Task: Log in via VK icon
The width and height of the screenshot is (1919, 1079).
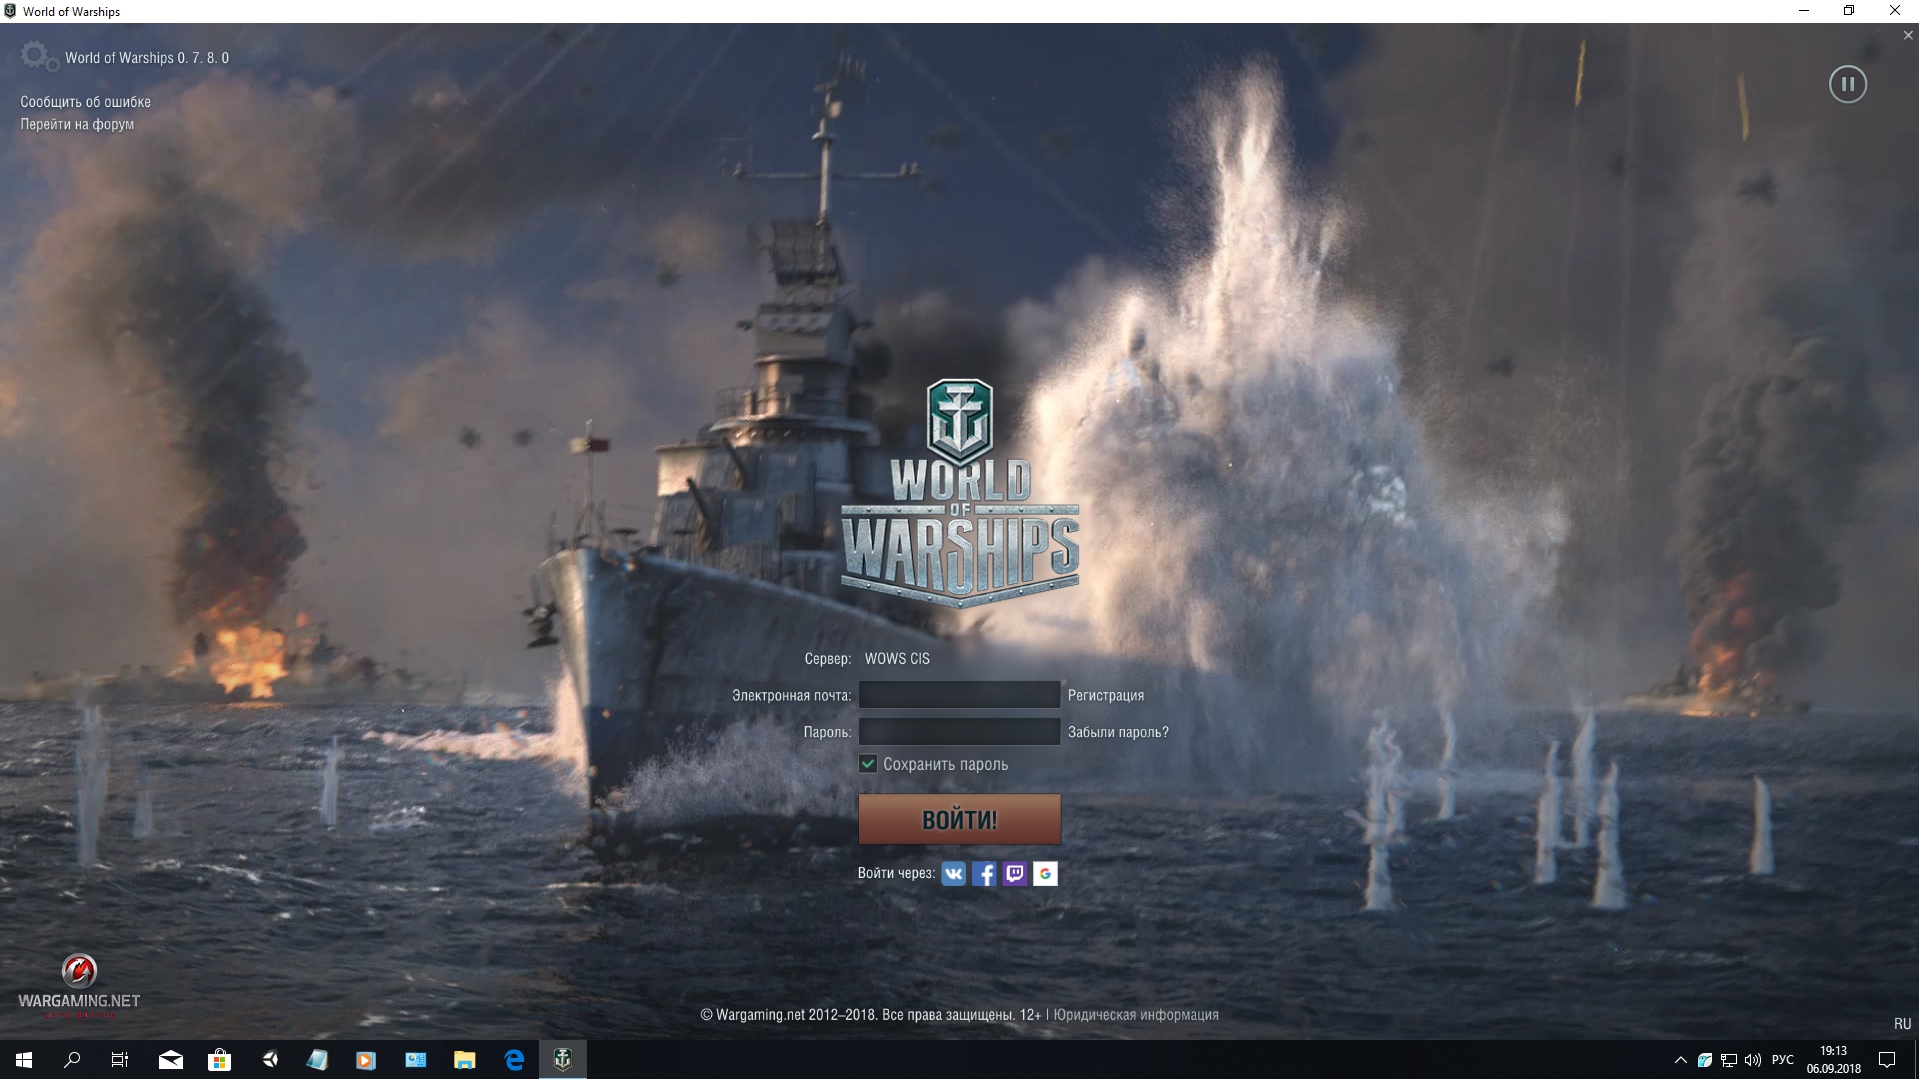Action: click(953, 874)
